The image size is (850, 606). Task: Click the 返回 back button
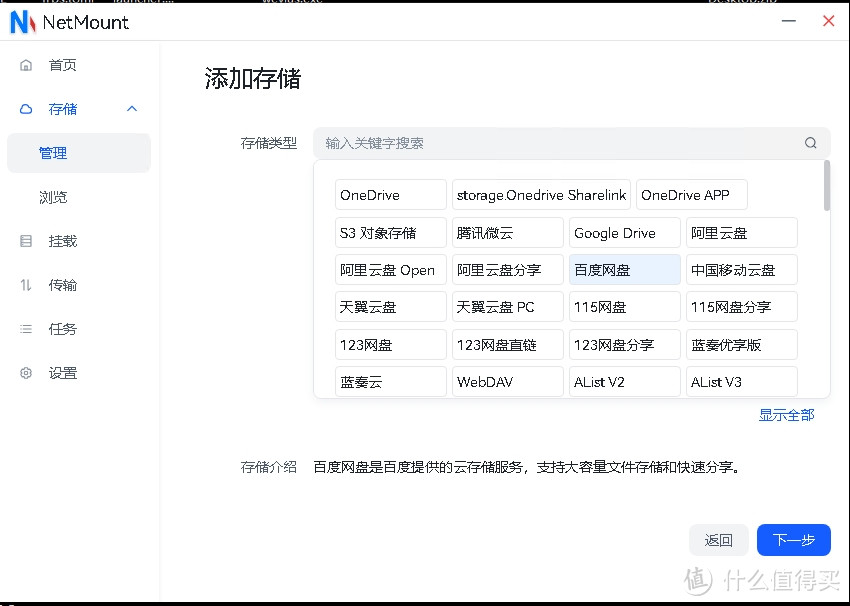click(719, 539)
